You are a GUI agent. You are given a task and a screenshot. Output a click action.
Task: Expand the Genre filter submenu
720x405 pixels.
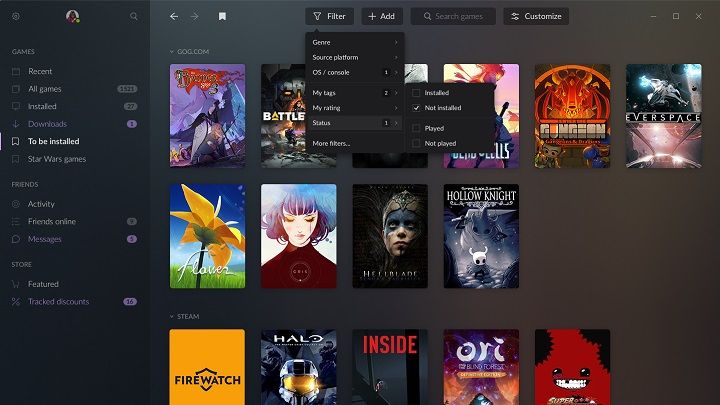click(355, 42)
